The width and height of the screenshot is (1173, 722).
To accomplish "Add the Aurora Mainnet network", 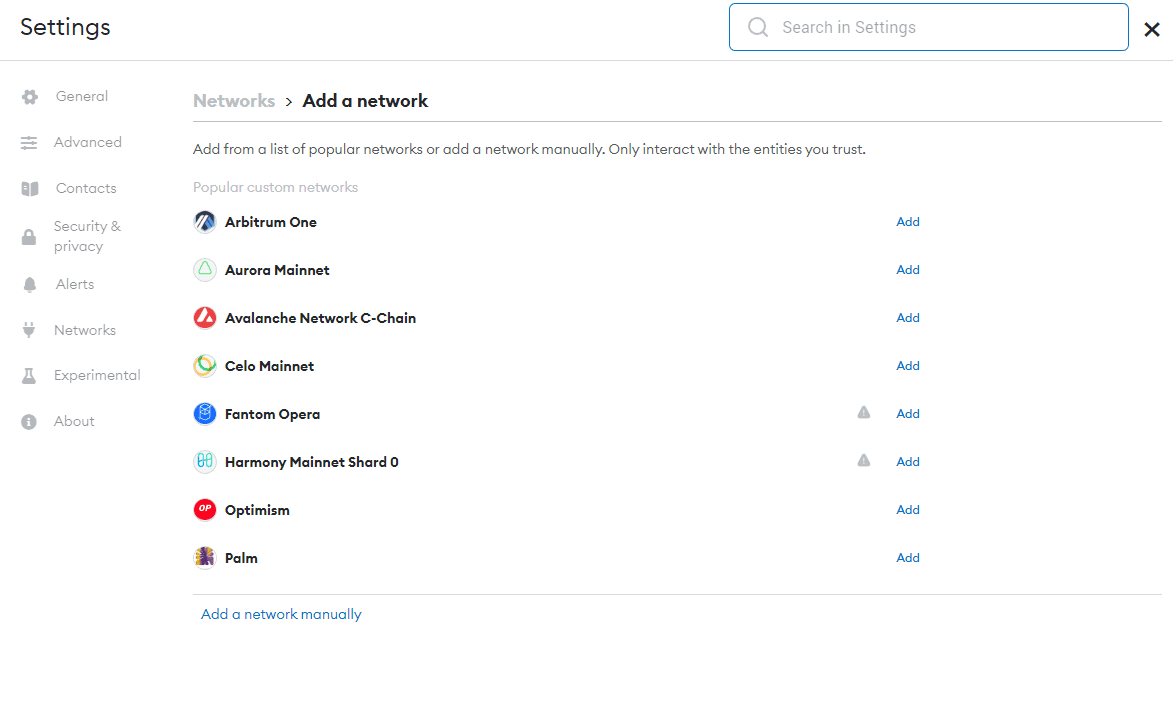I will click(x=908, y=270).
